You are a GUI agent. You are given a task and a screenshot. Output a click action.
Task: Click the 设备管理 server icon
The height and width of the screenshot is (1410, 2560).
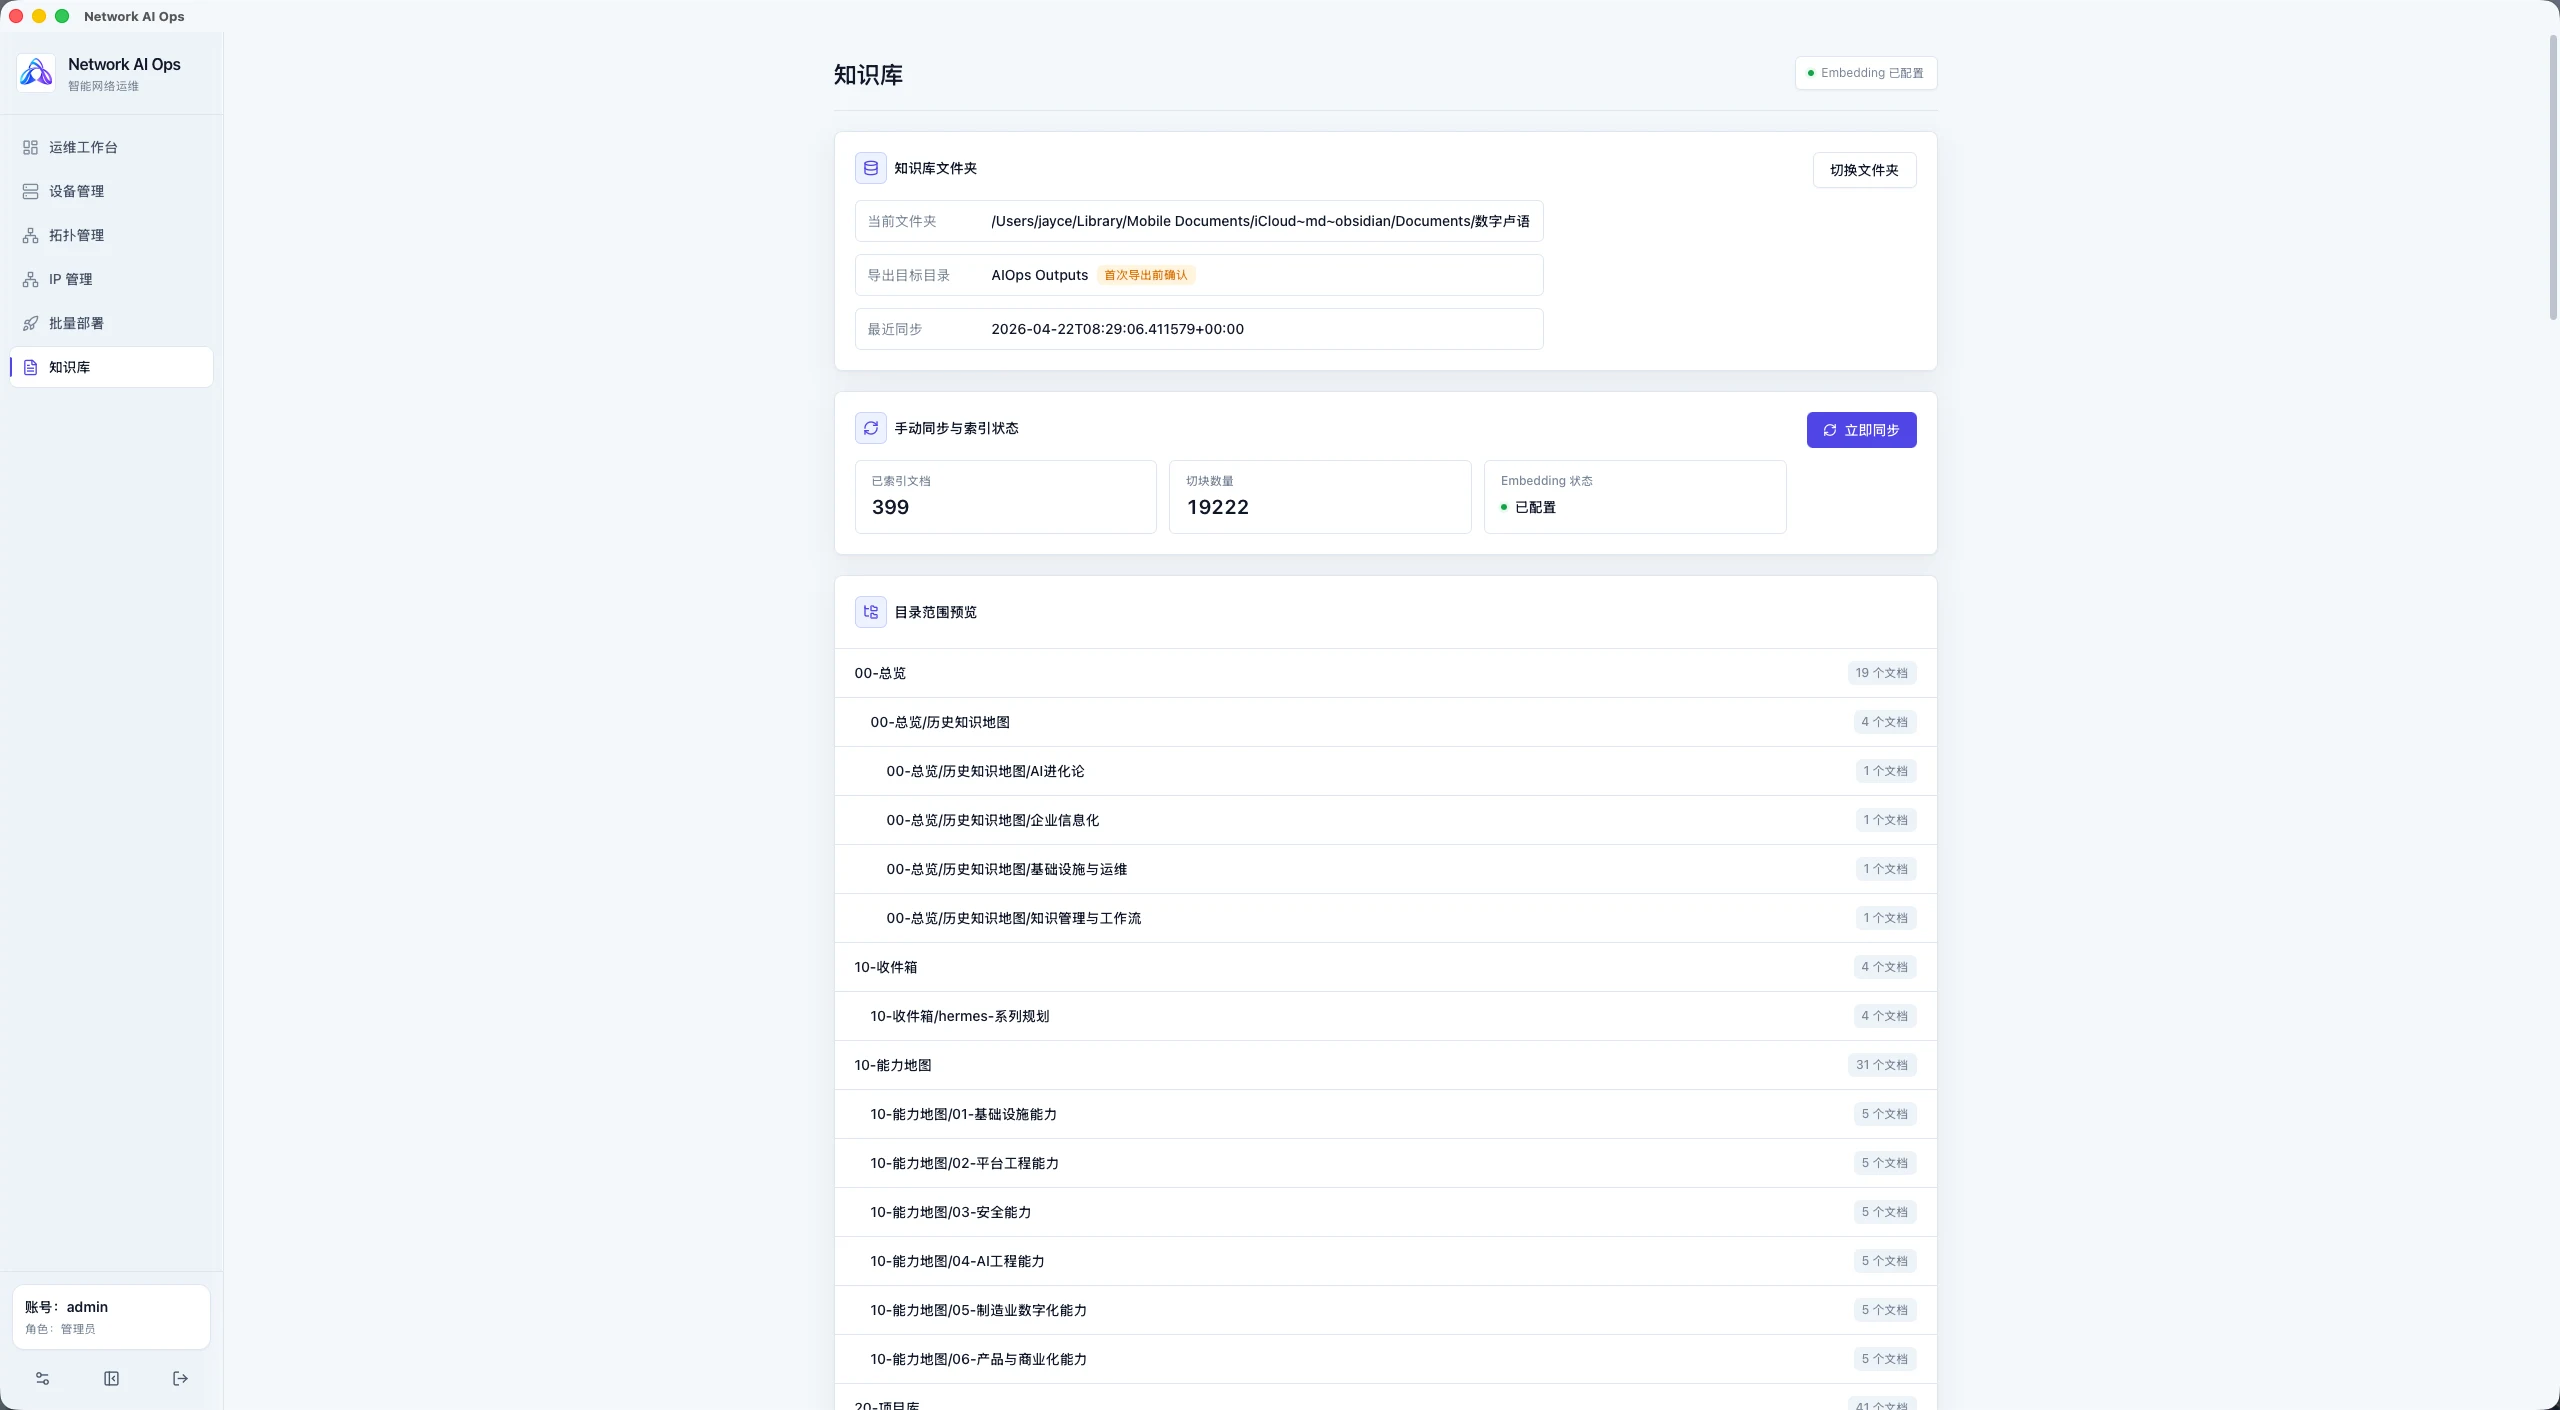click(x=31, y=191)
